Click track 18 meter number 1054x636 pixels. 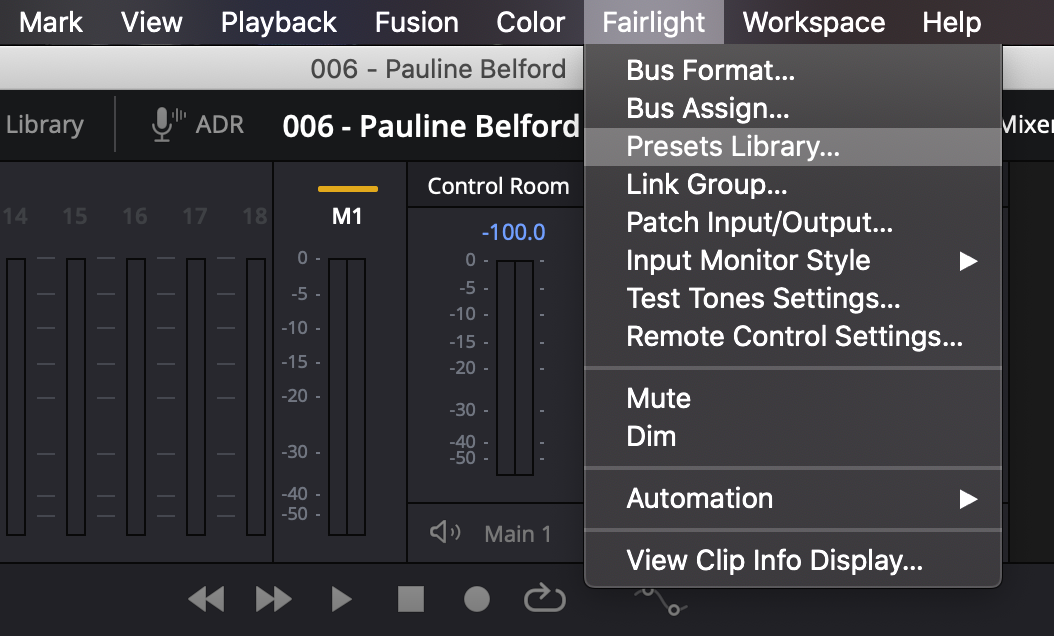(255, 216)
